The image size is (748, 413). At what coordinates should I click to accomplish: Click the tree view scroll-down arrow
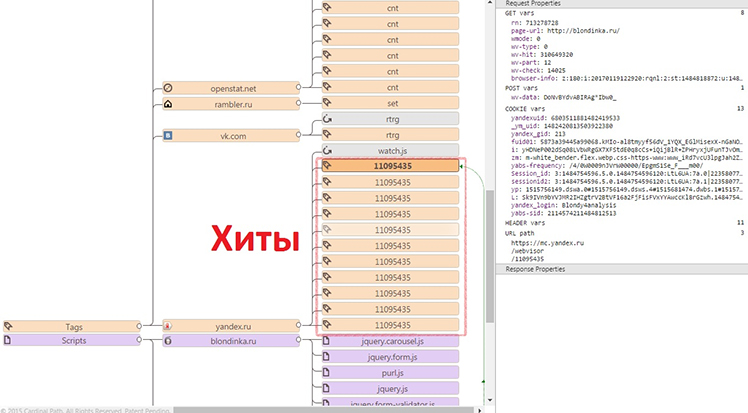(489, 401)
